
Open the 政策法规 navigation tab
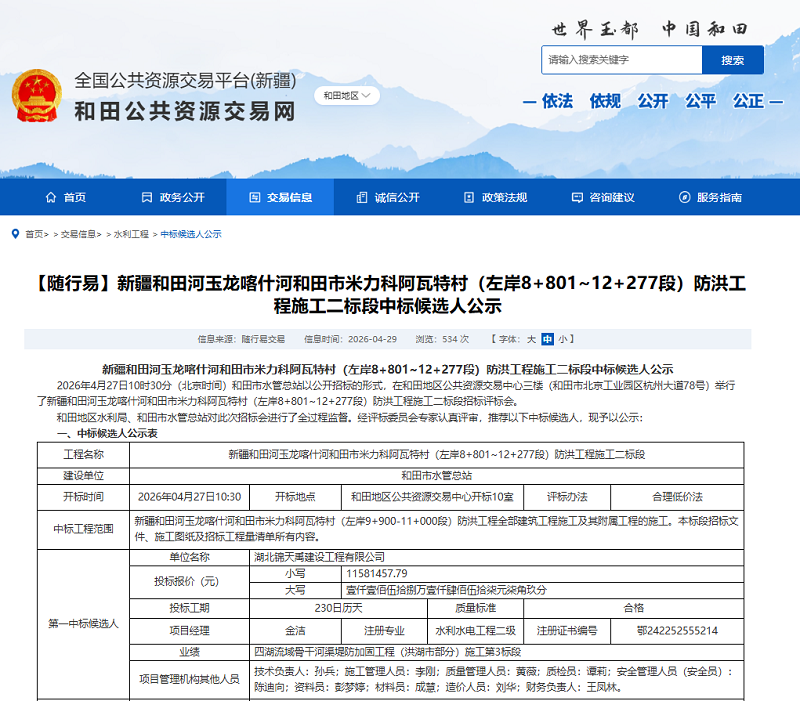(x=495, y=197)
